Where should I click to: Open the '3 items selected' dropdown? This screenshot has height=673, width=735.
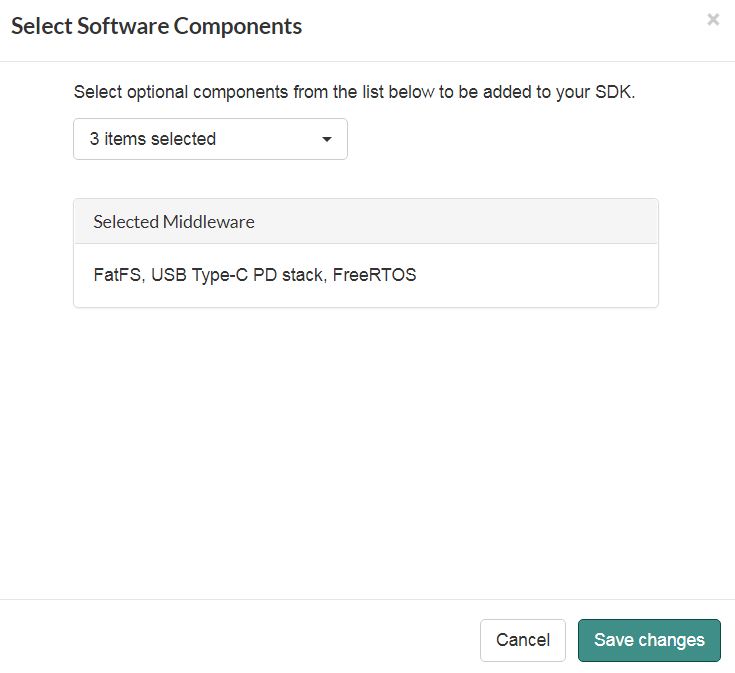coord(210,139)
